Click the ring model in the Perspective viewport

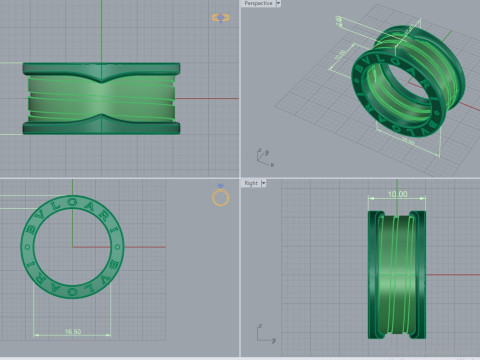pos(408,82)
